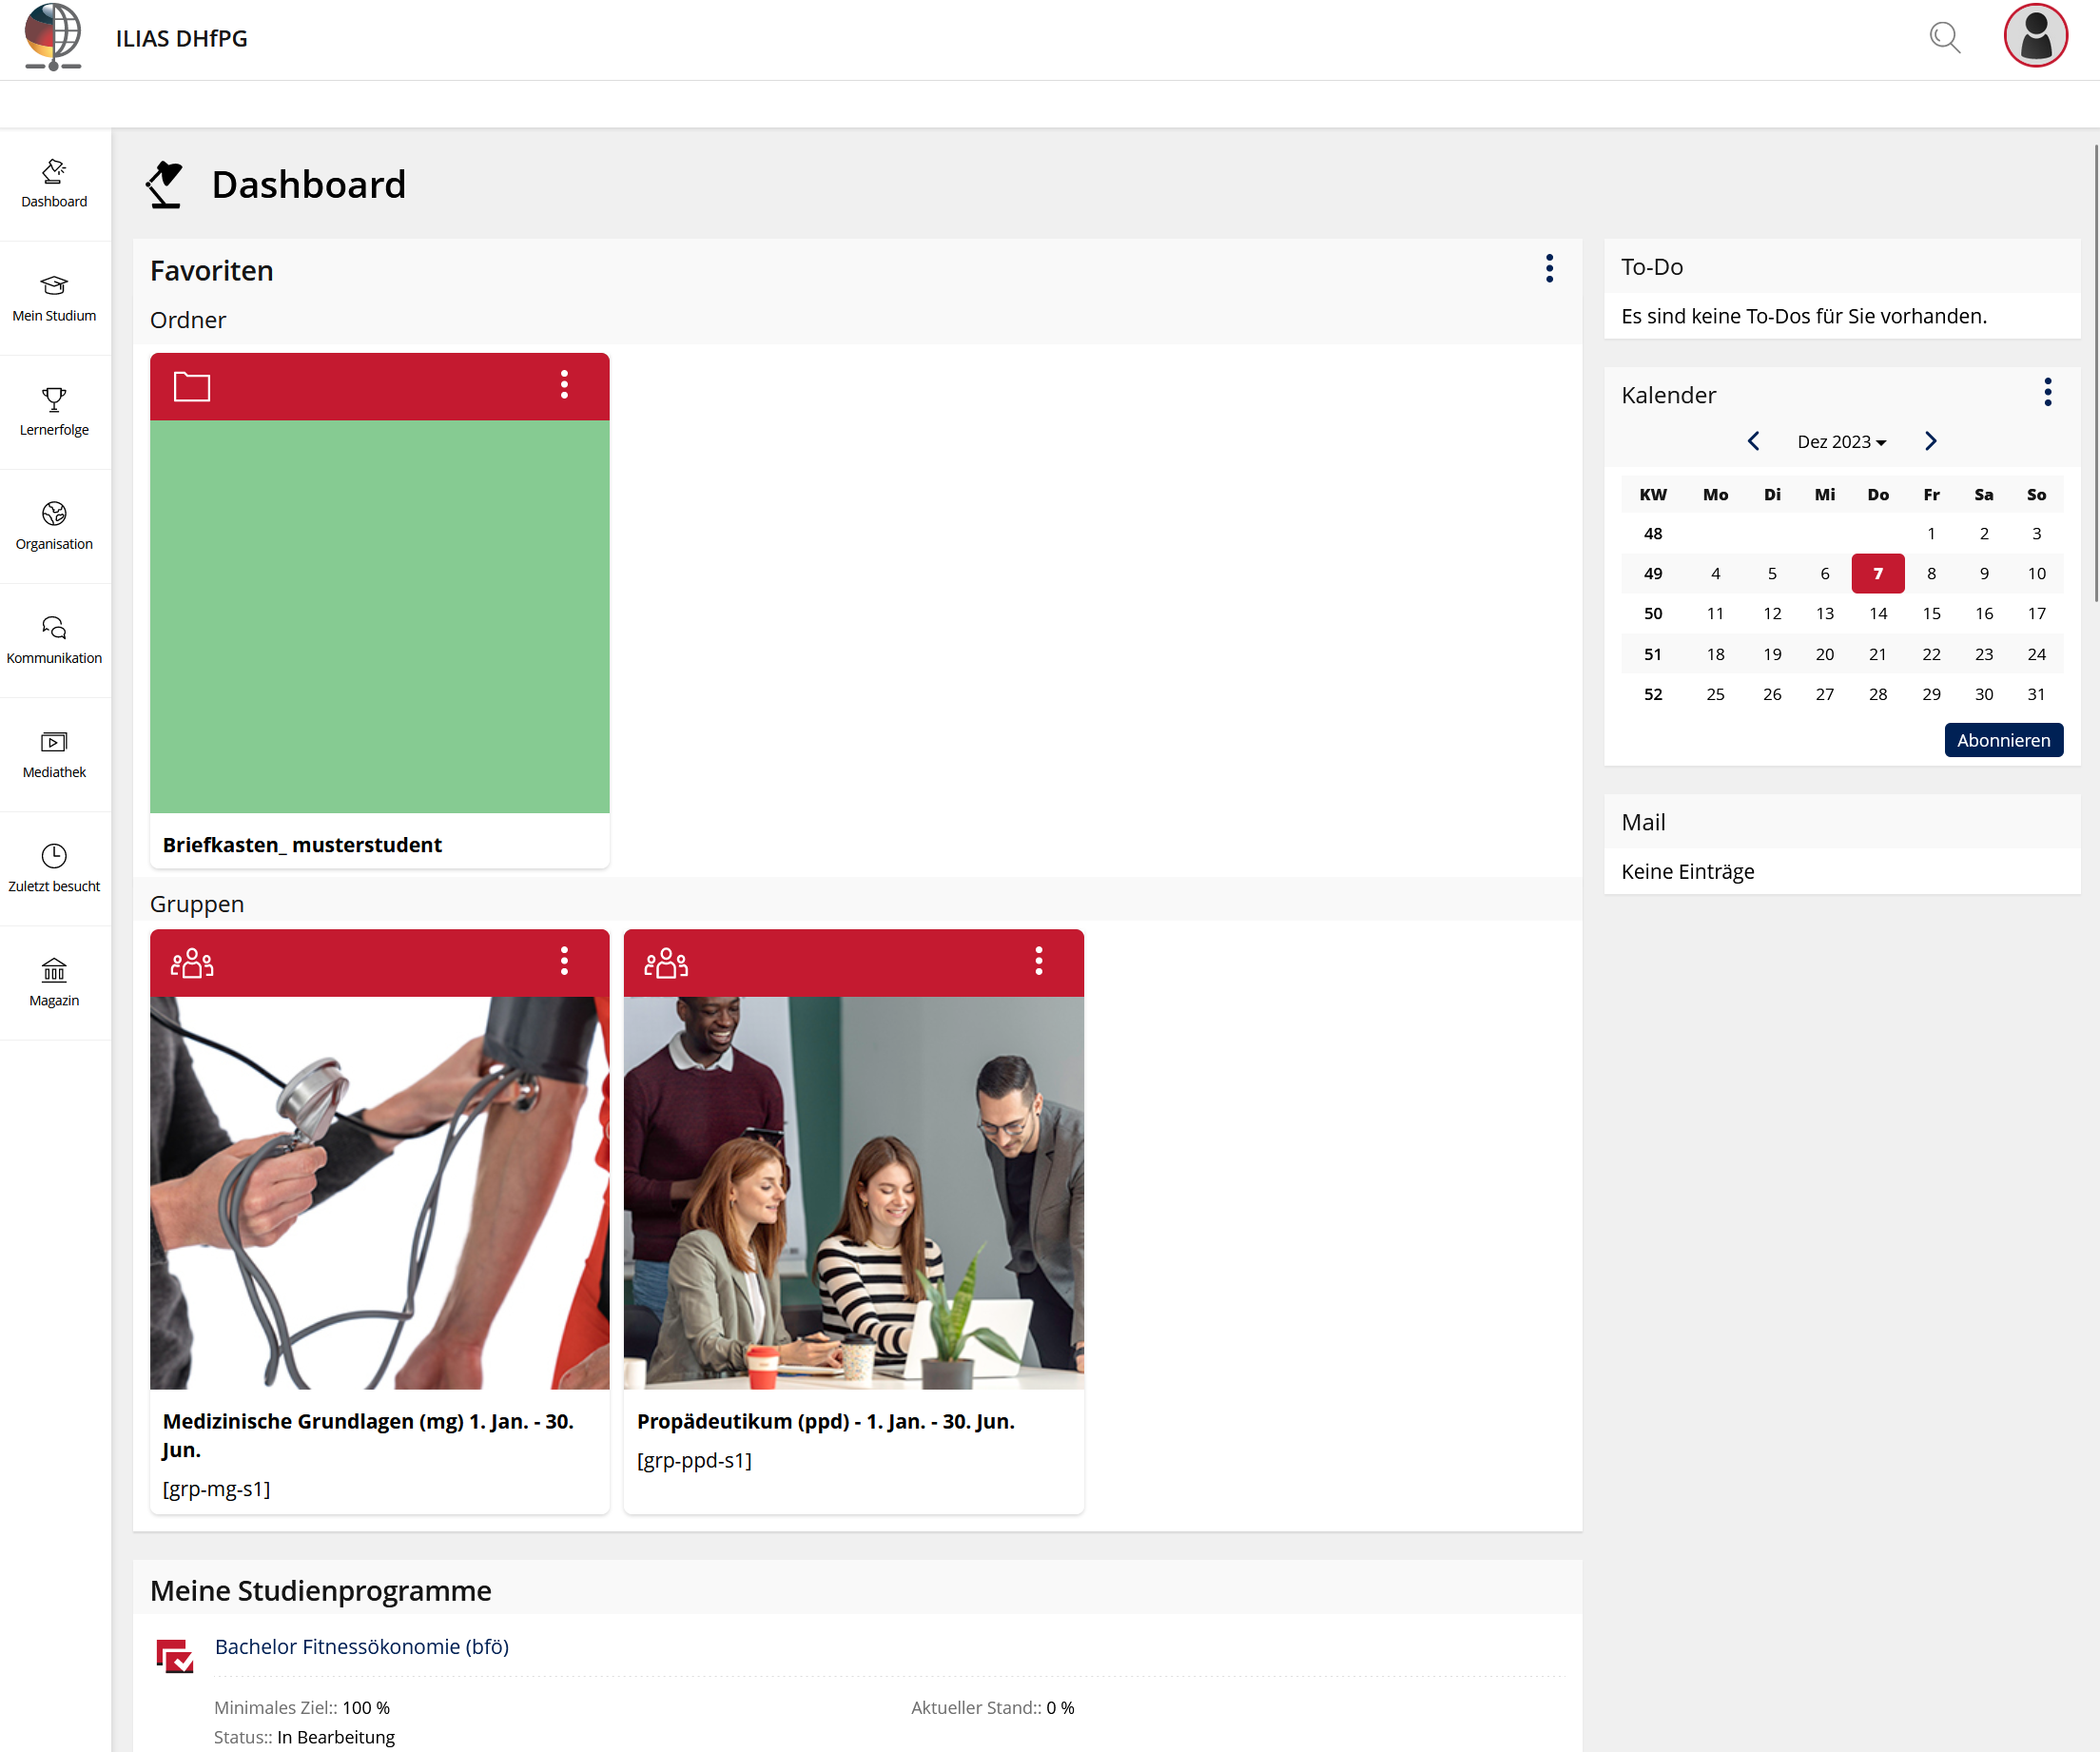2100x1752 pixels.
Task: Go to Mein Studium in sidebar
Action: click(x=54, y=298)
